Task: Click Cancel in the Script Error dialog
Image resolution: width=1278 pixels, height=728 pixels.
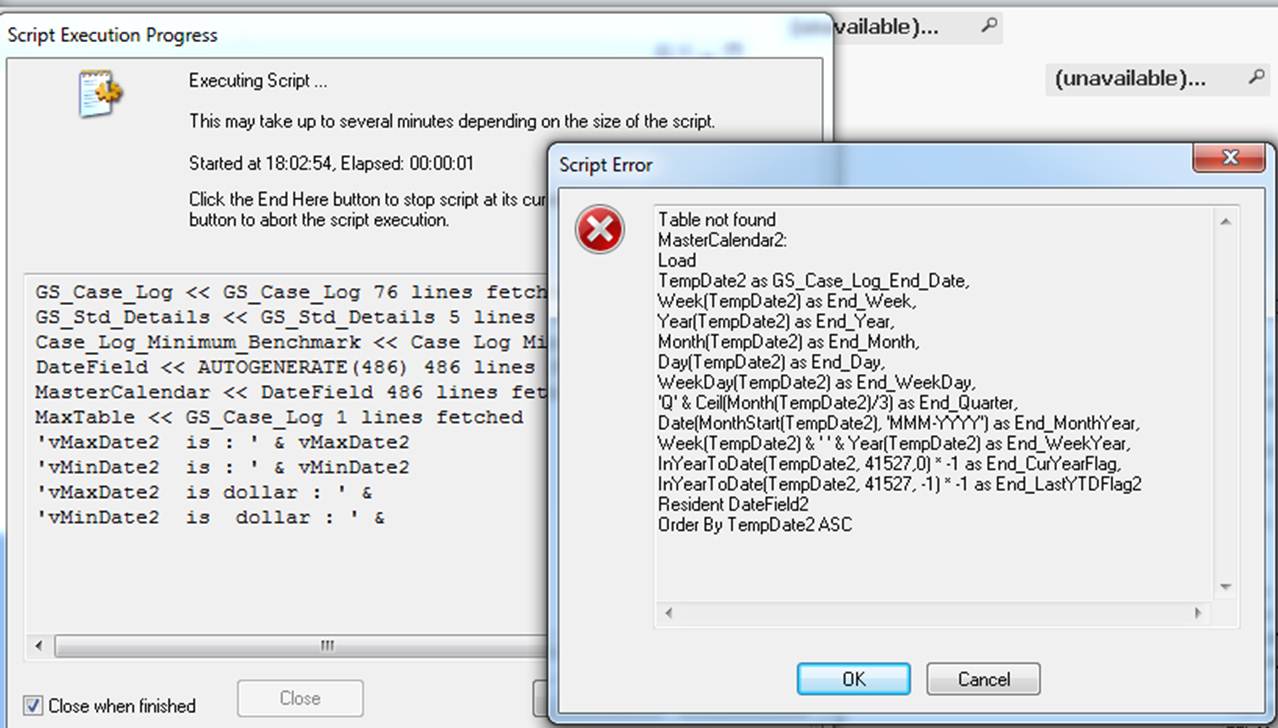Action: (983, 679)
